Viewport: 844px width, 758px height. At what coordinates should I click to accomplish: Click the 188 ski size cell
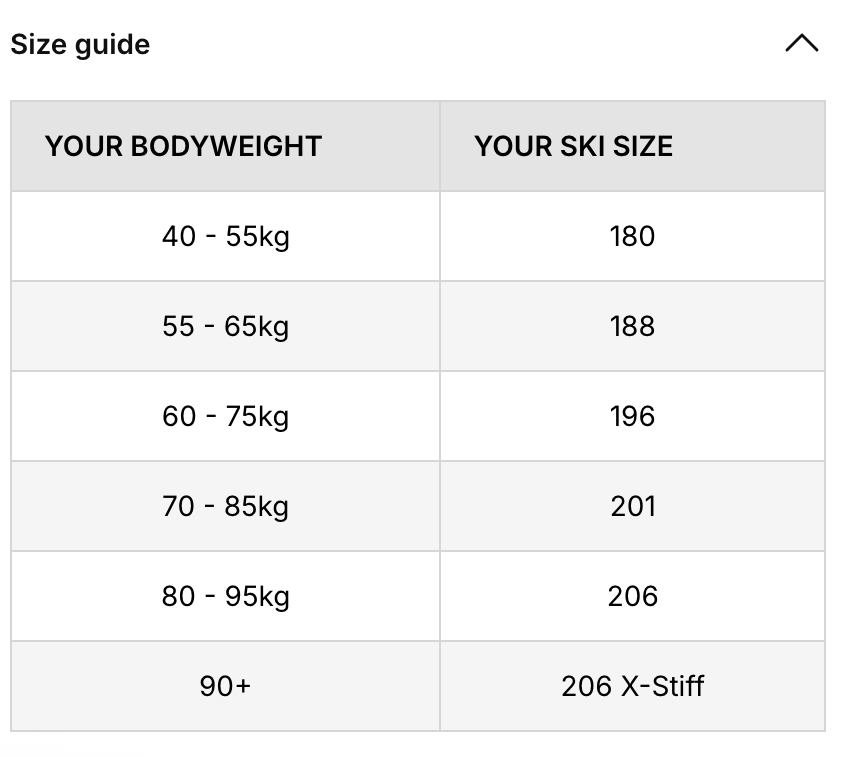point(632,326)
